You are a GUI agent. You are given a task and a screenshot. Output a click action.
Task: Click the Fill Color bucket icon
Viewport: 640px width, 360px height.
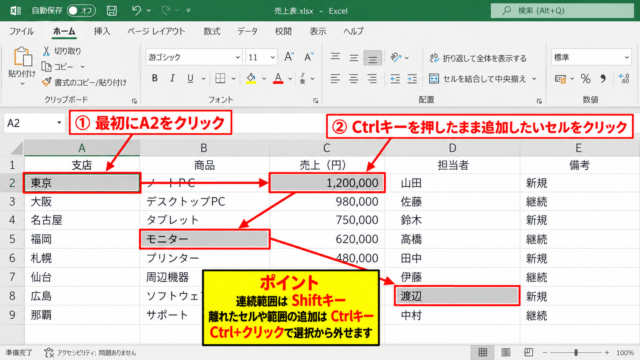(x=251, y=78)
